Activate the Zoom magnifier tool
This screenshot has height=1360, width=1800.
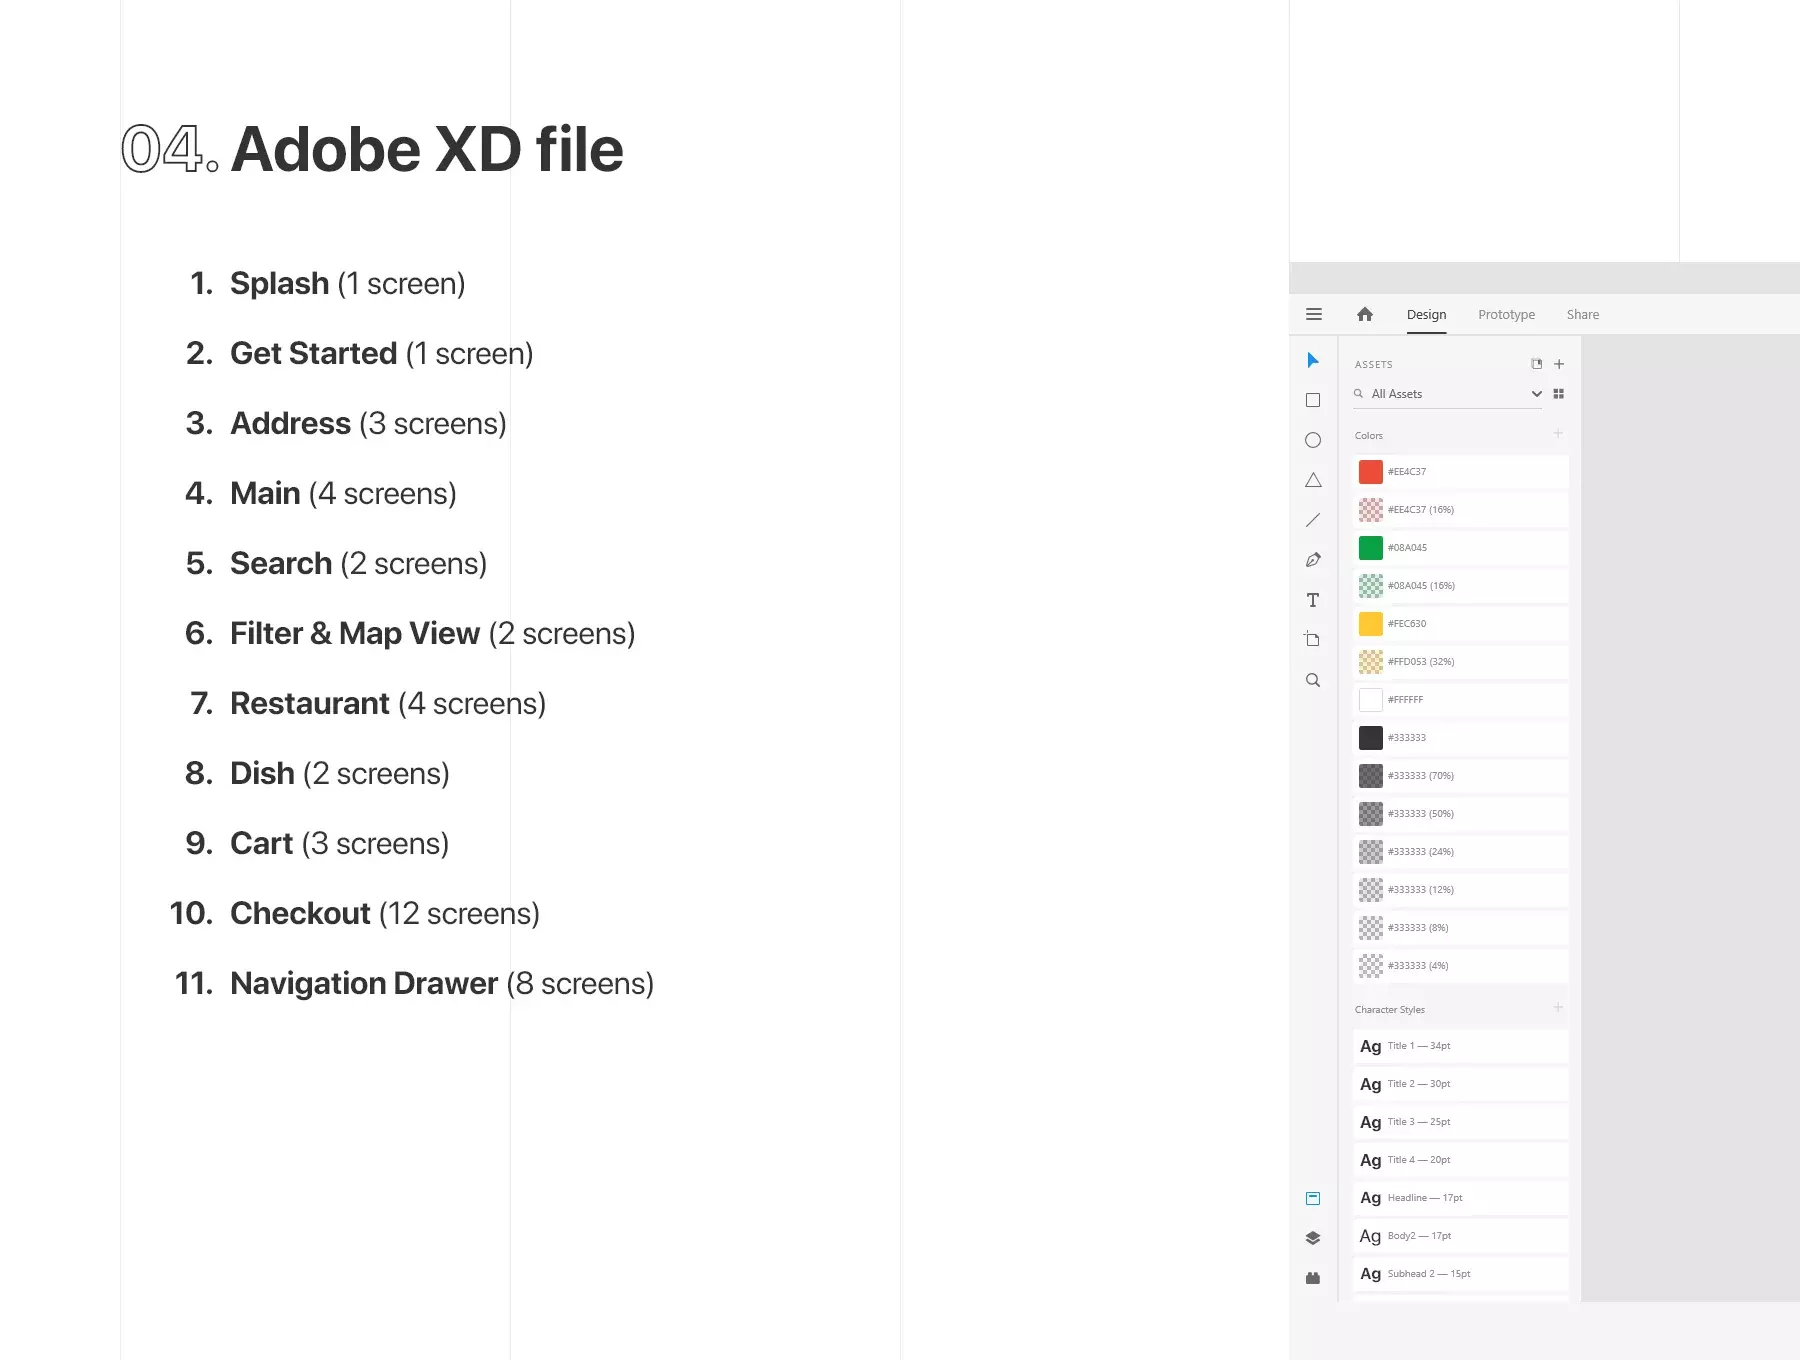(1313, 680)
